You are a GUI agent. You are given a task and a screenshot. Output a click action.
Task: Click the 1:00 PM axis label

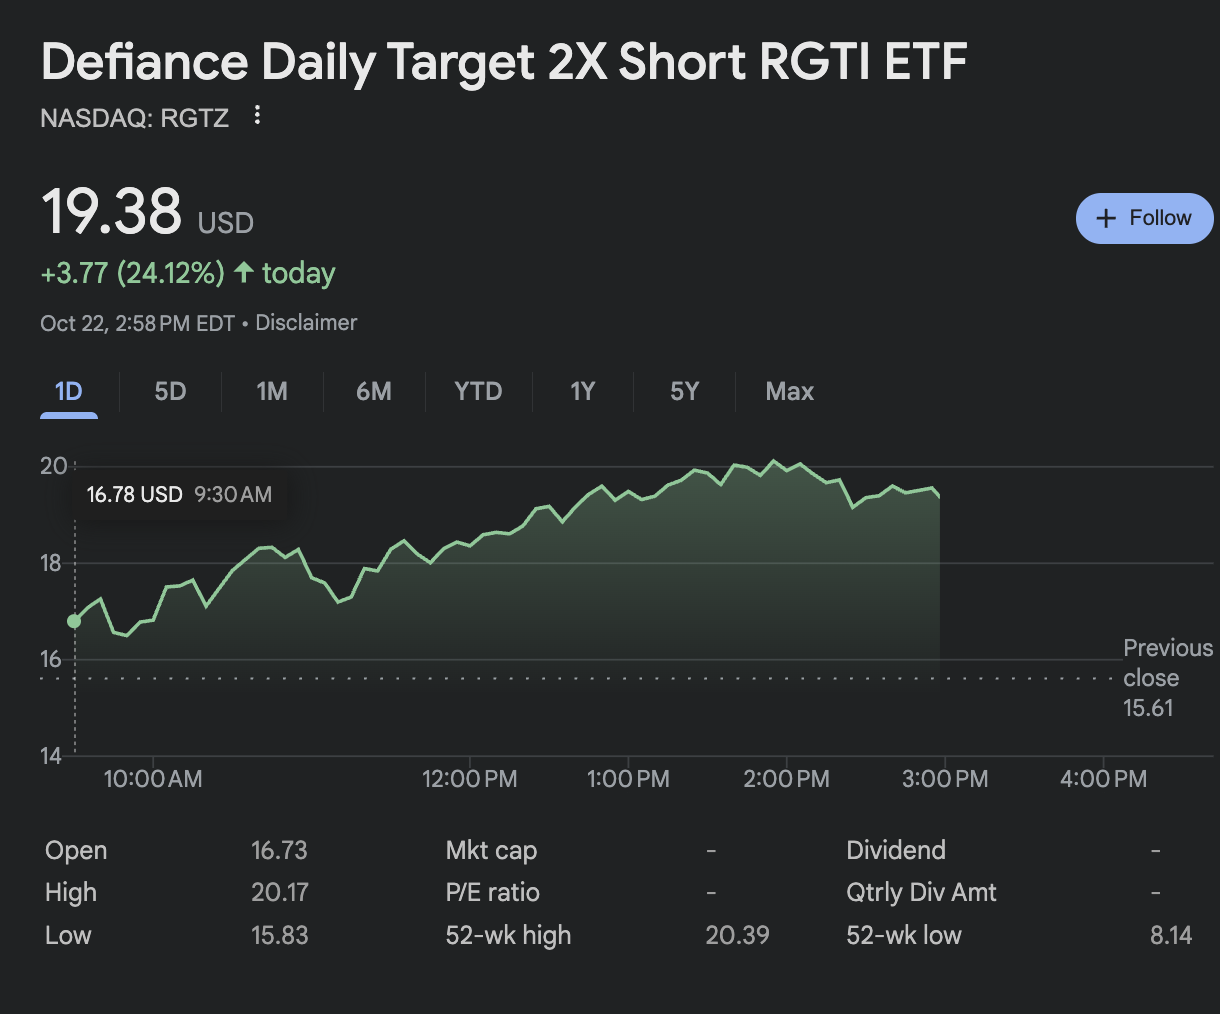628,779
